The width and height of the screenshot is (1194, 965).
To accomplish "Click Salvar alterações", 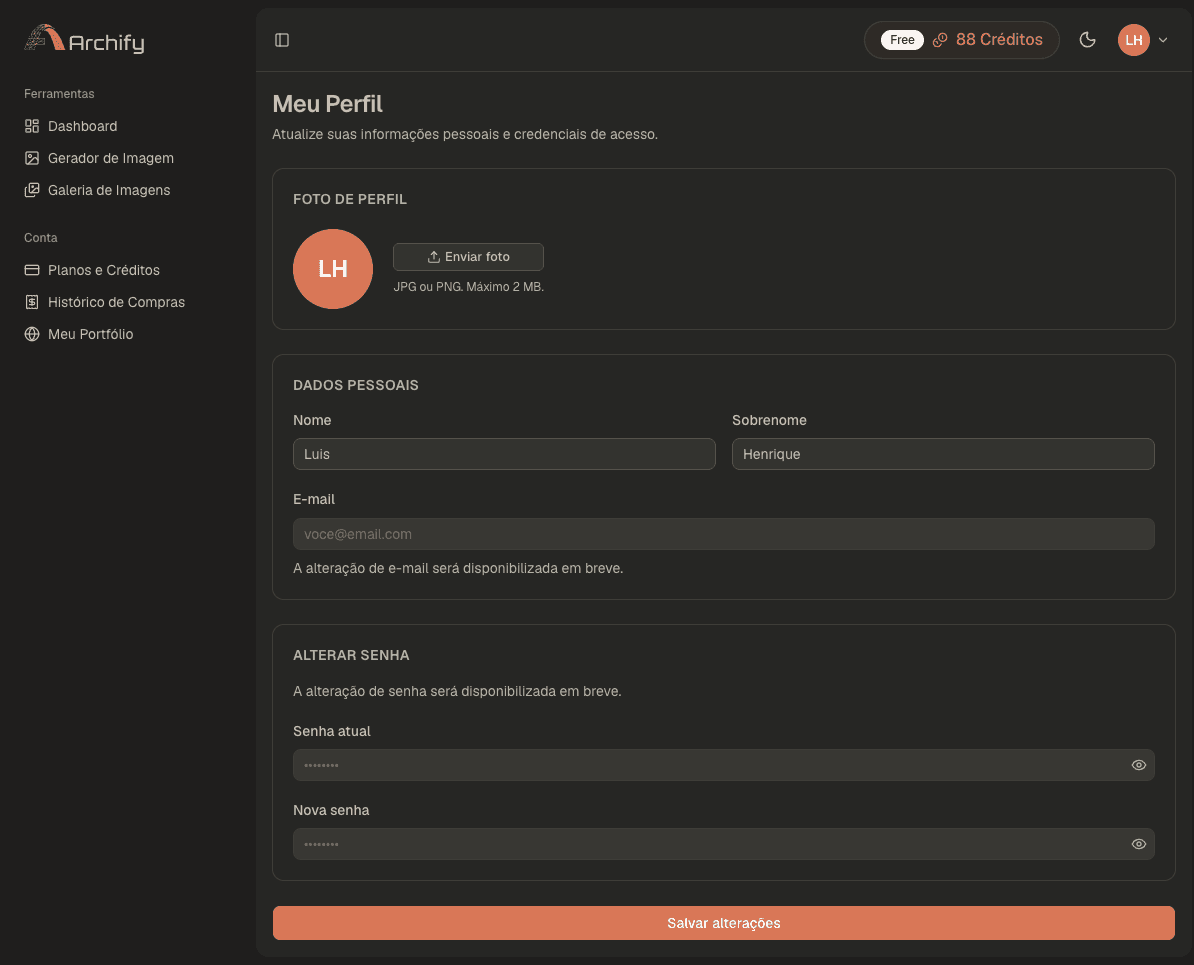I will click(723, 923).
